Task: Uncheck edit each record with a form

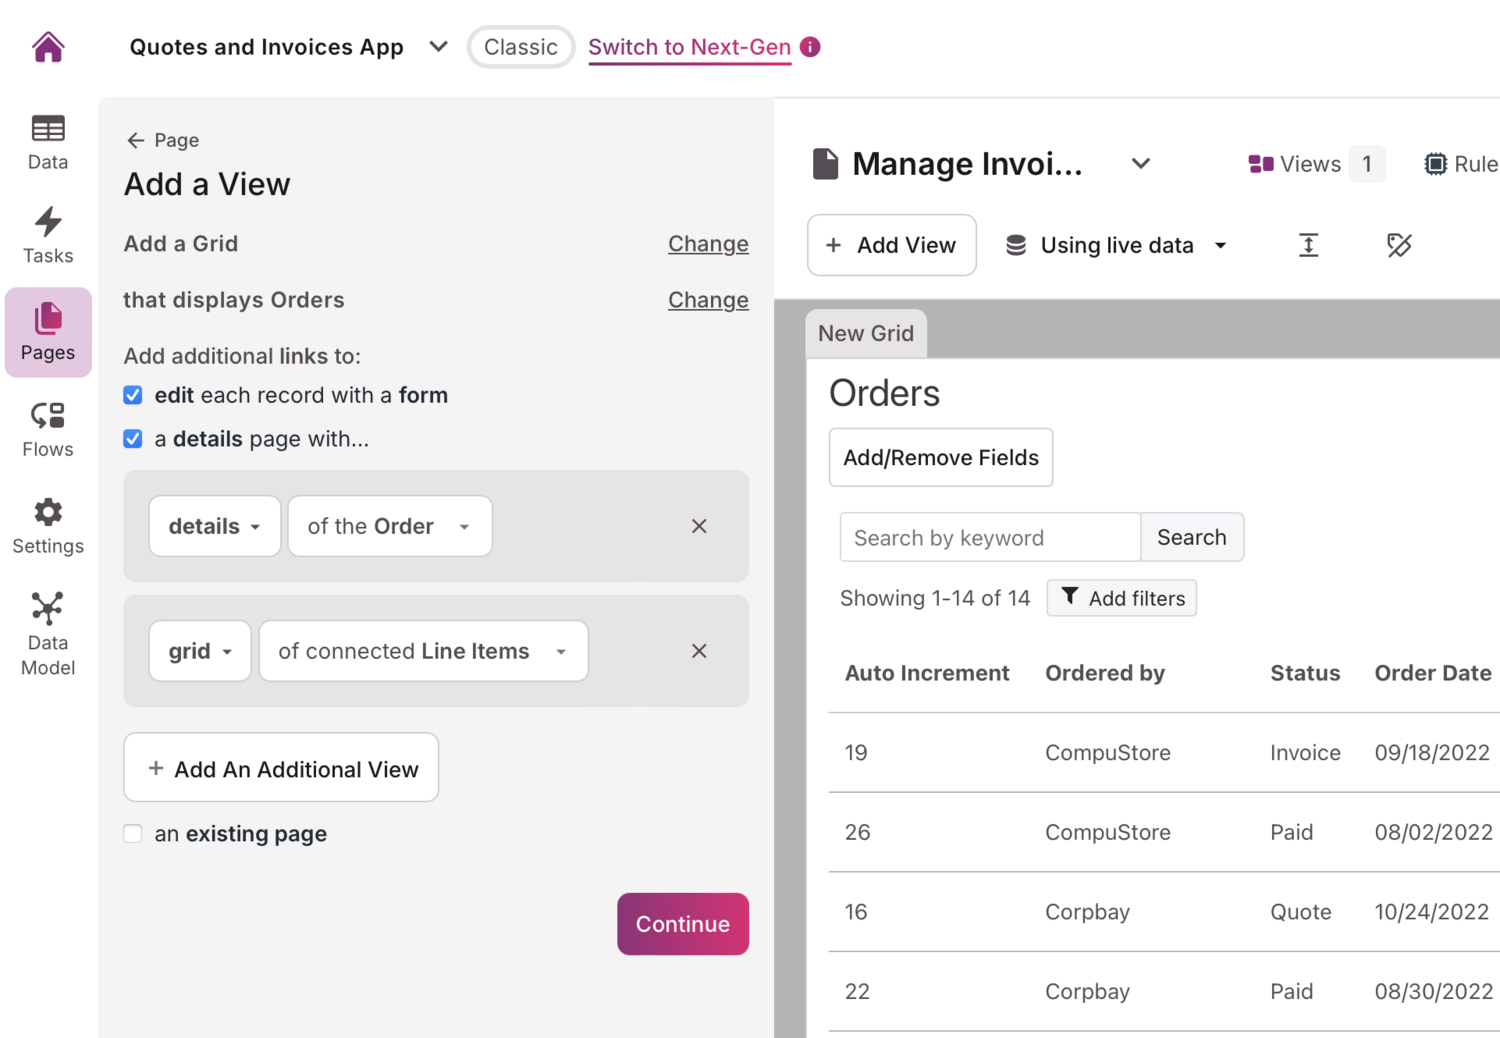Action: tap(132, 395)
